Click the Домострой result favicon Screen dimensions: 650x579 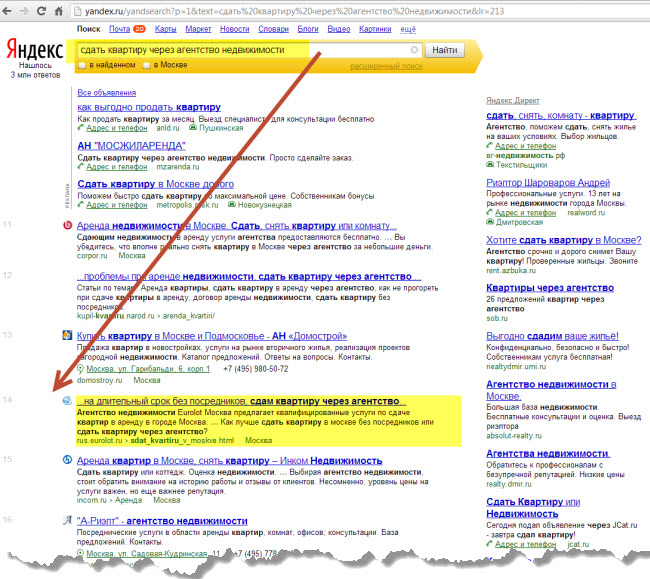(67, 335)
